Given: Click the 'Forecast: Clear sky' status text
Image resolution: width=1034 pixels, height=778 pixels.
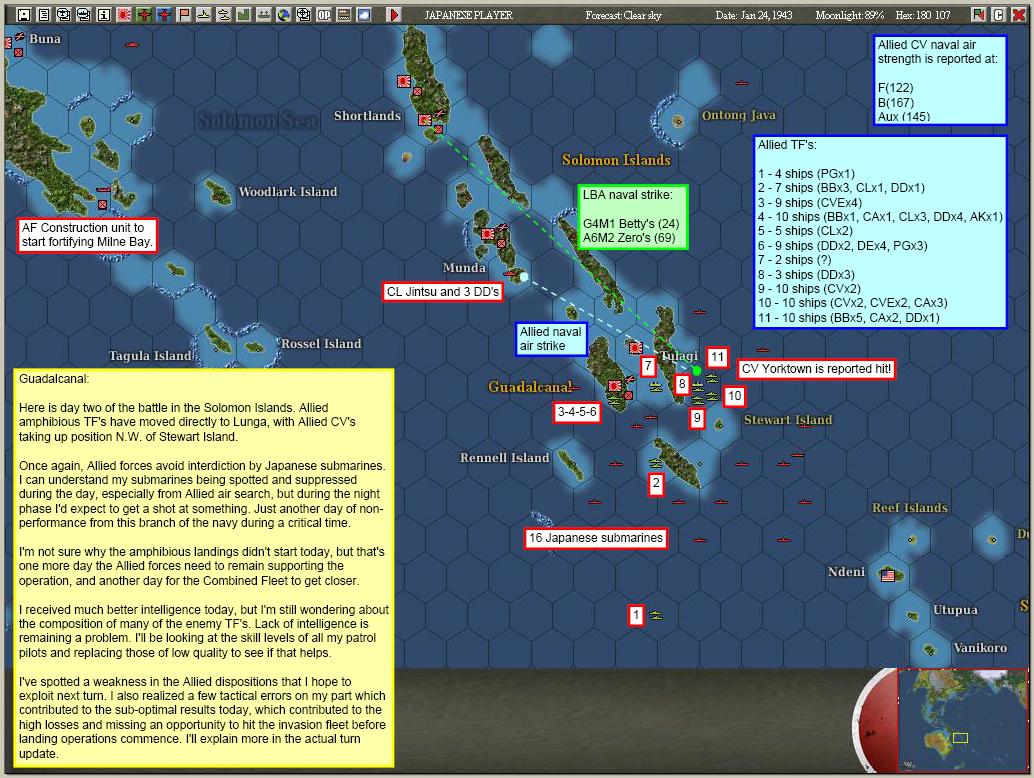Looking at the screenshot, I should coord(623,15).
